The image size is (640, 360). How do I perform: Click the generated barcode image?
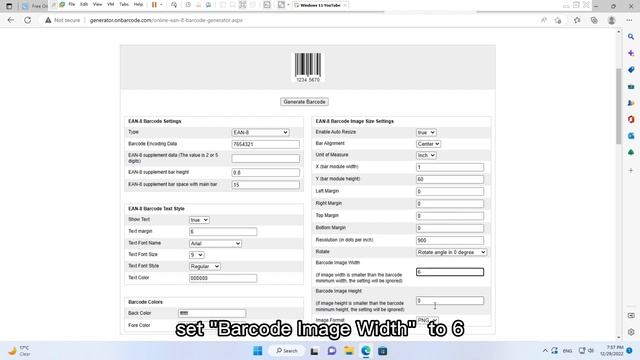(x=308, y=67)
